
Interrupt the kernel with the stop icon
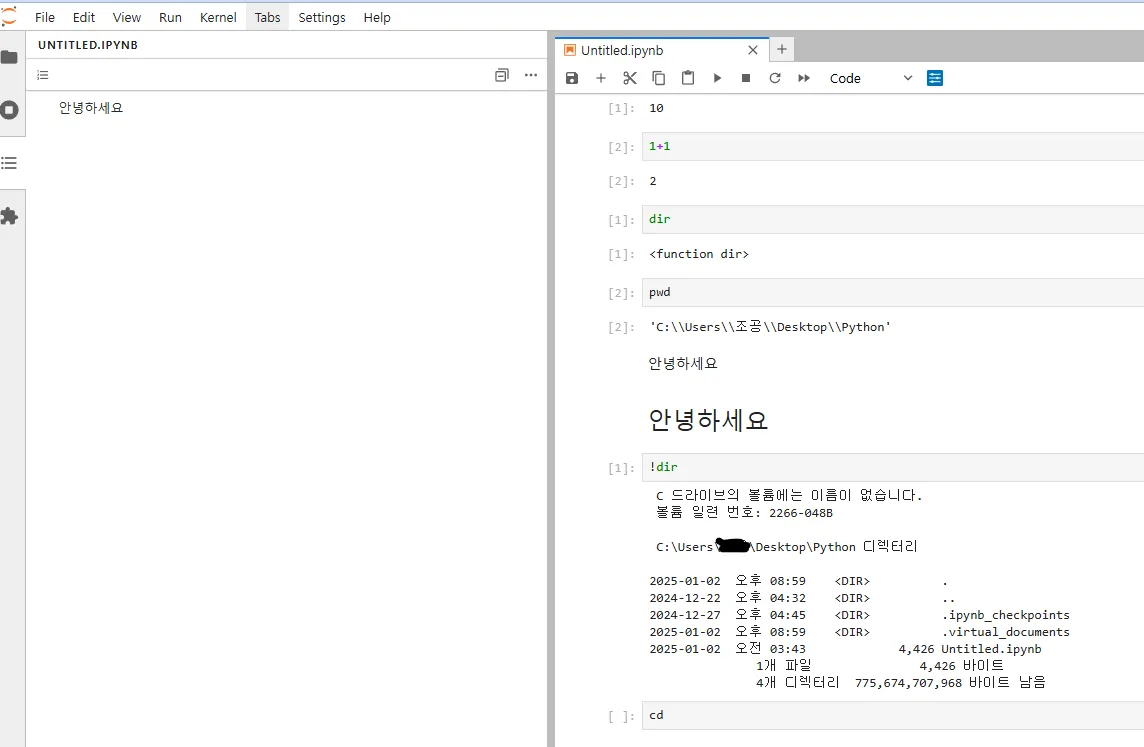coord(746,78)
